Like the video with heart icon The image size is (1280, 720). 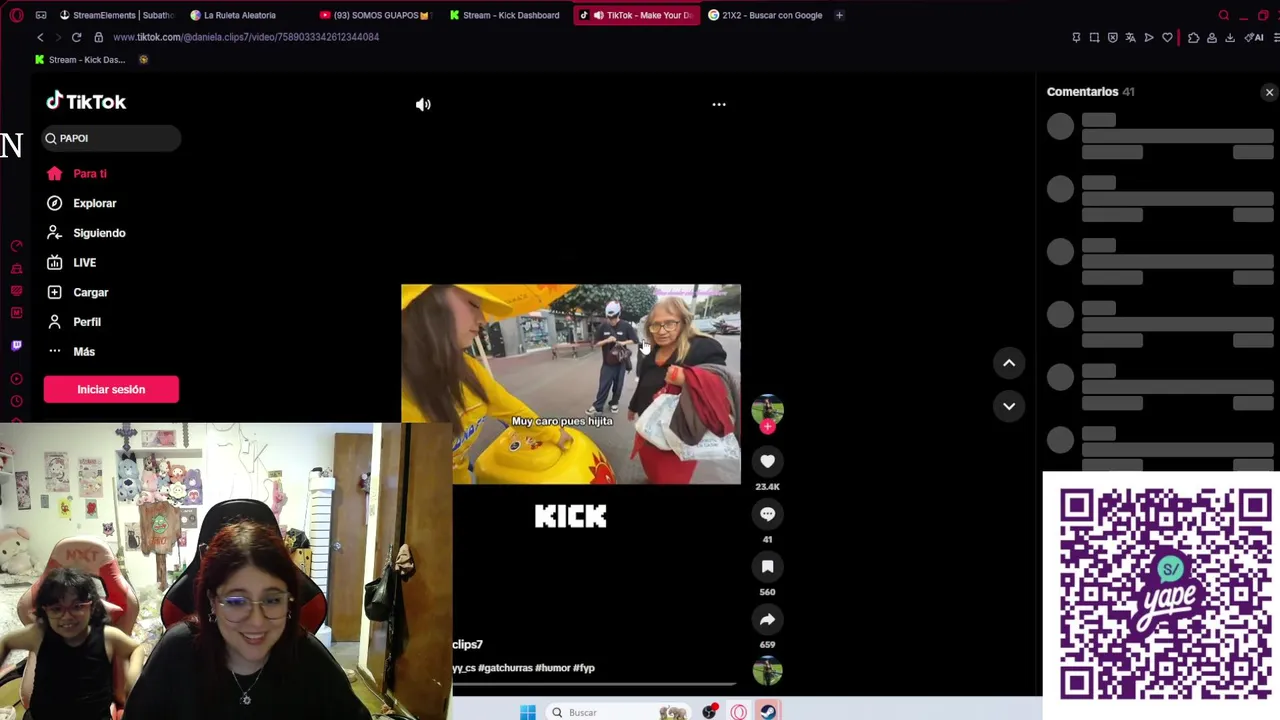click(767, 461)
